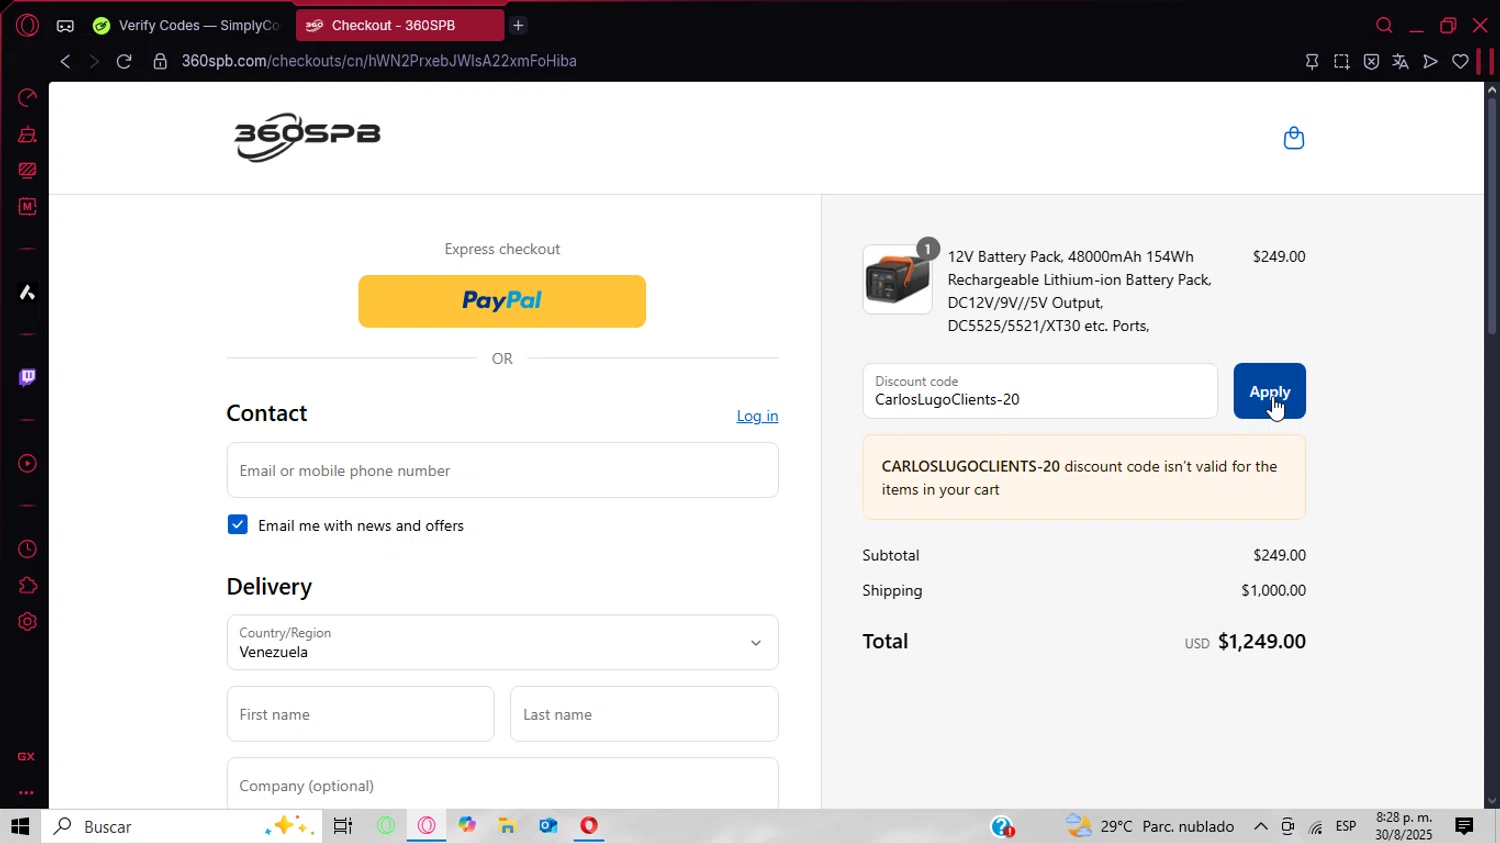Click the Log in link

(x=757, y=416)
